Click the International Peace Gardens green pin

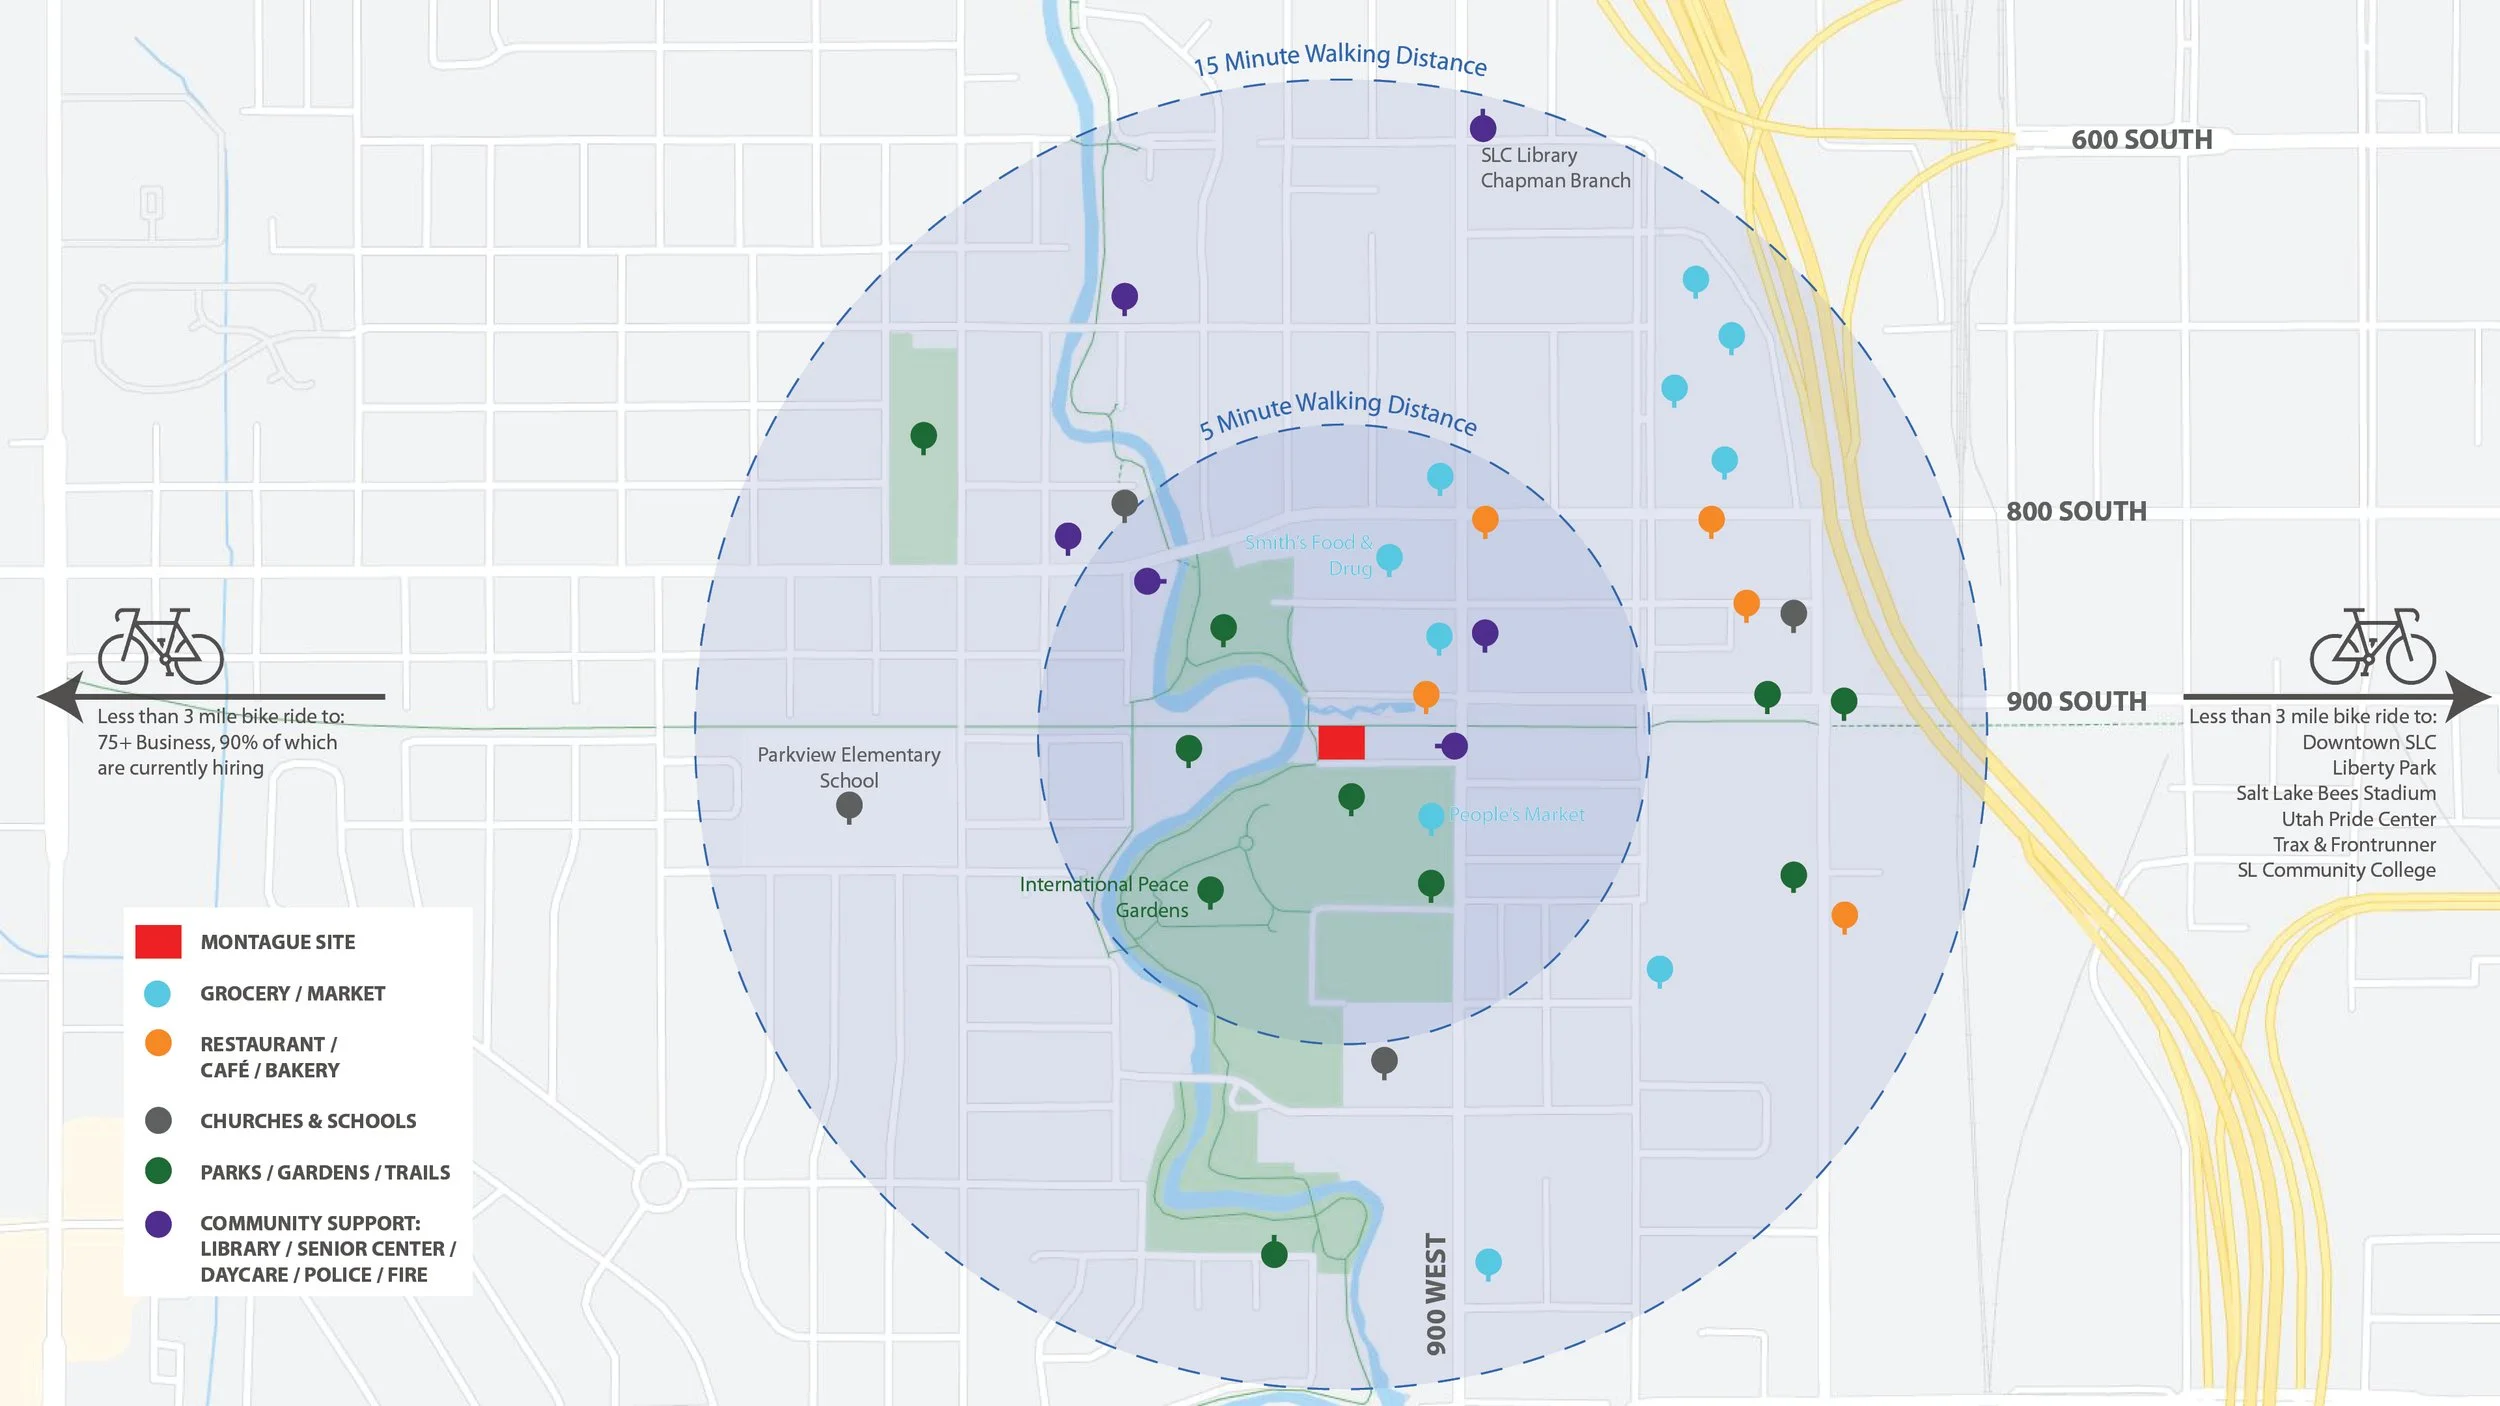click(1210, 890)
